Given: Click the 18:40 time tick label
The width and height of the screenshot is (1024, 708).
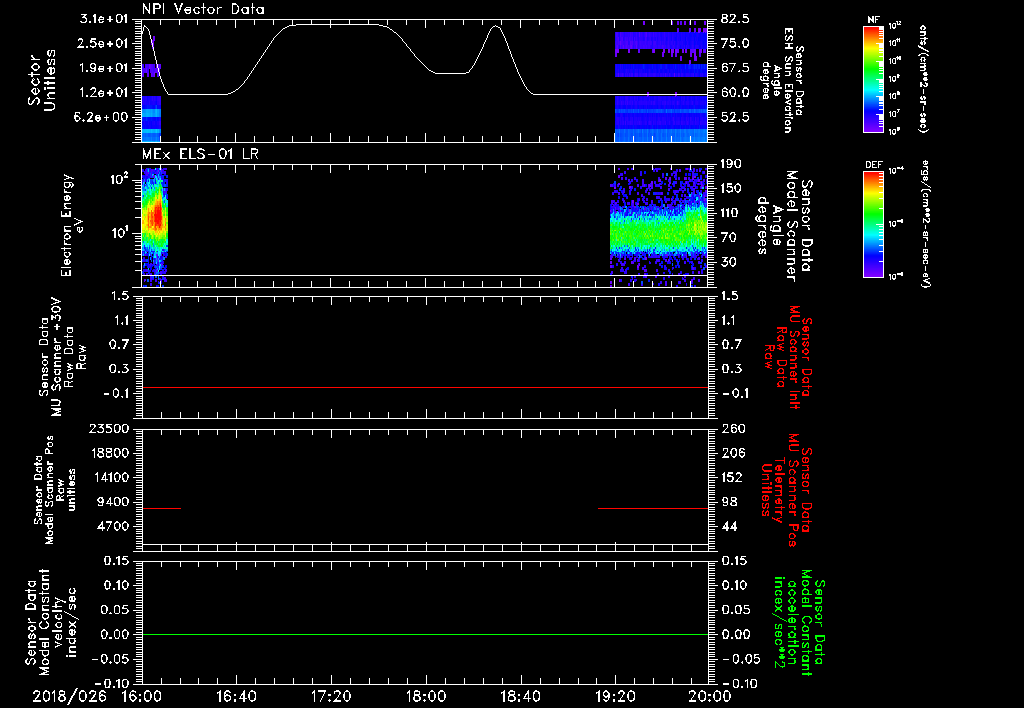Looking at the screenshot, I should pos(520,696).
